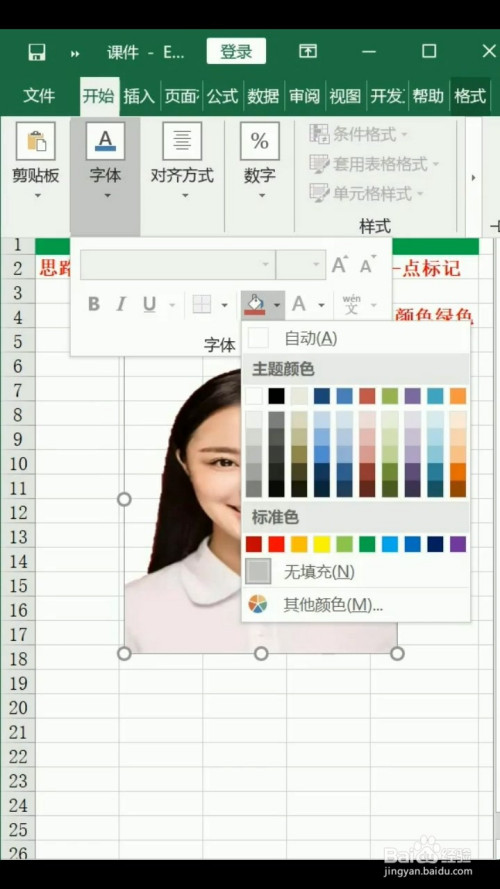Select standard purple swatch

pos(458,544)
